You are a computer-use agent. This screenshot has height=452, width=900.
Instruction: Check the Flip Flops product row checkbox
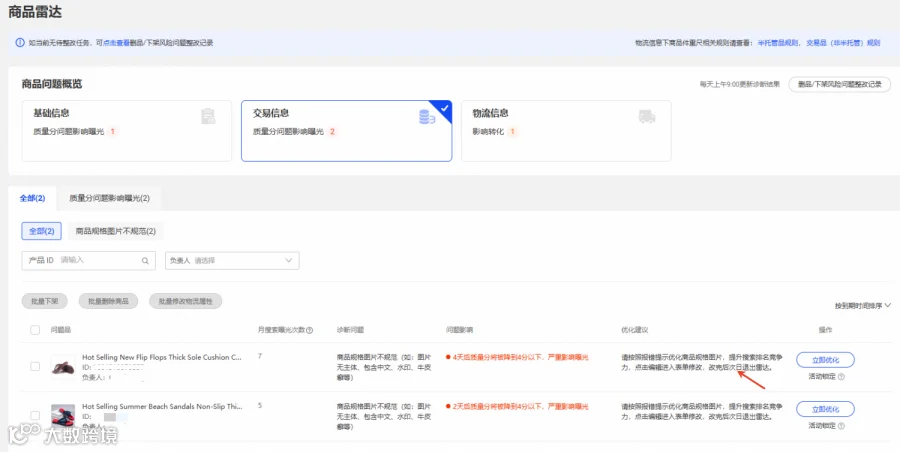point(35,366)
